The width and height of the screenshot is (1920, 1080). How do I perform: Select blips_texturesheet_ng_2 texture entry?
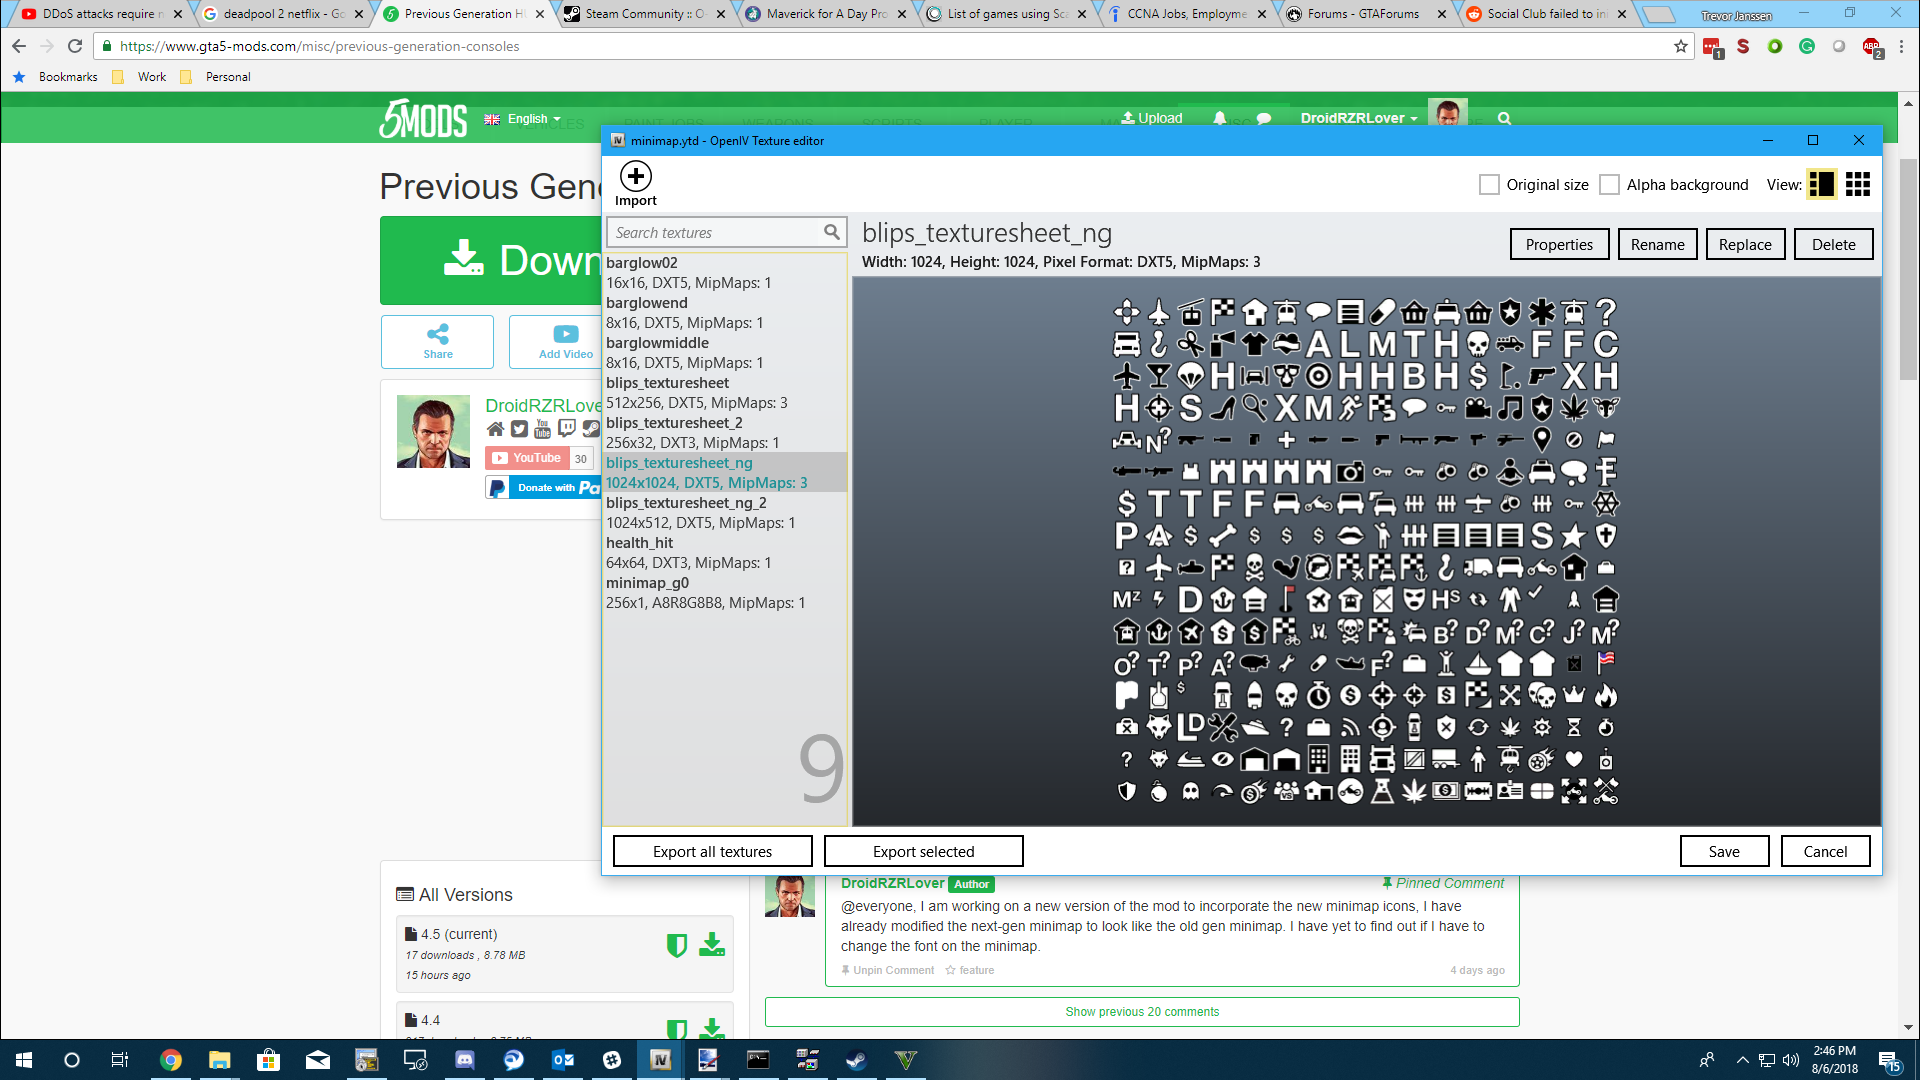point(686,502)
